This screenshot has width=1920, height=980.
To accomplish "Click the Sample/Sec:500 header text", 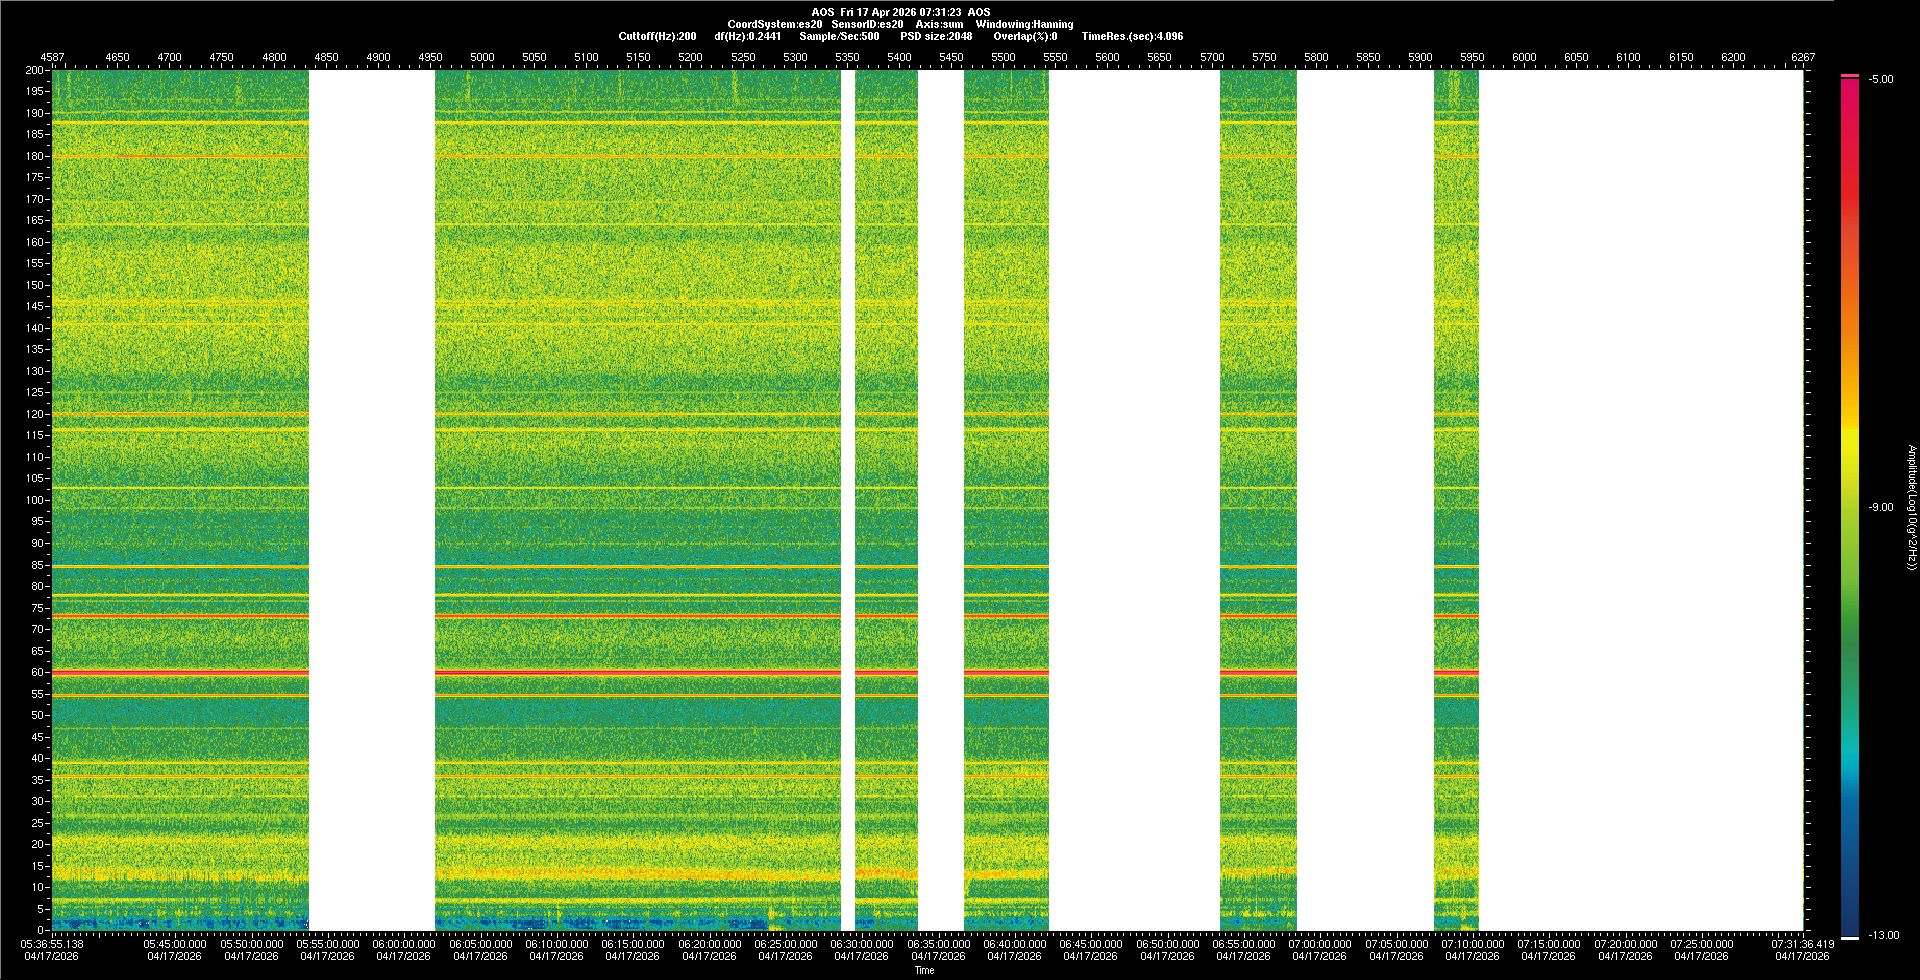I will click(839, 36).
